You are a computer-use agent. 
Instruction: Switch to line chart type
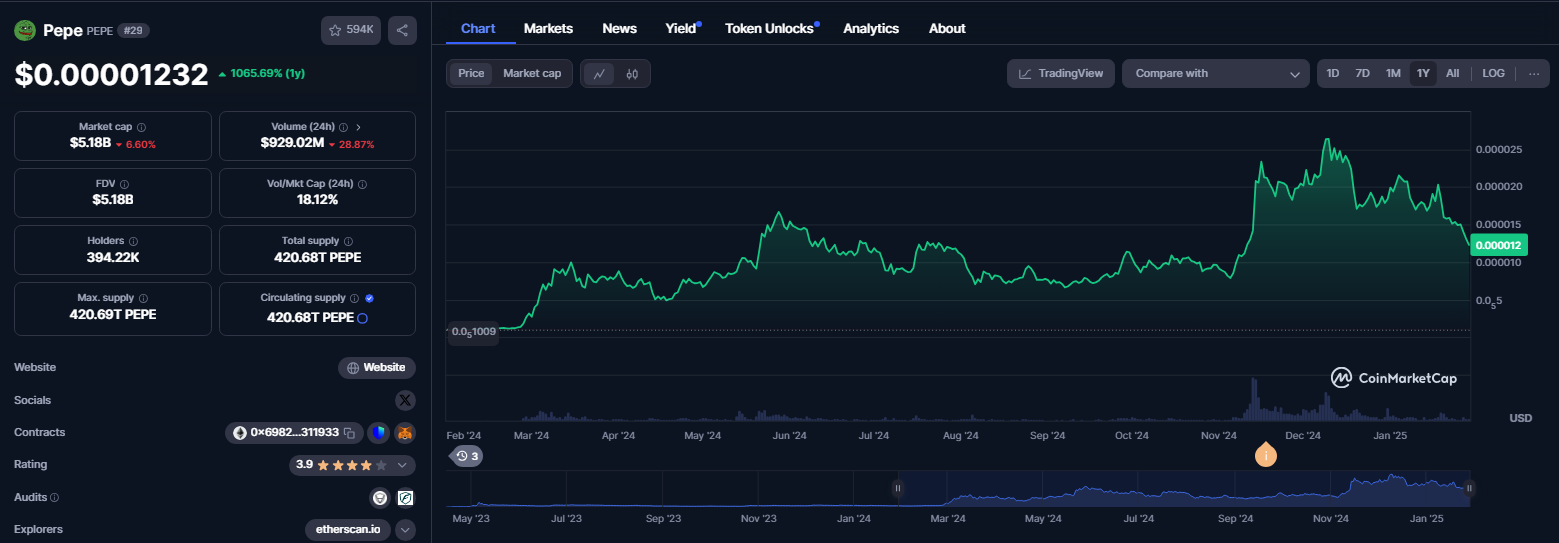pyautogui.click(x=599, y=73)
